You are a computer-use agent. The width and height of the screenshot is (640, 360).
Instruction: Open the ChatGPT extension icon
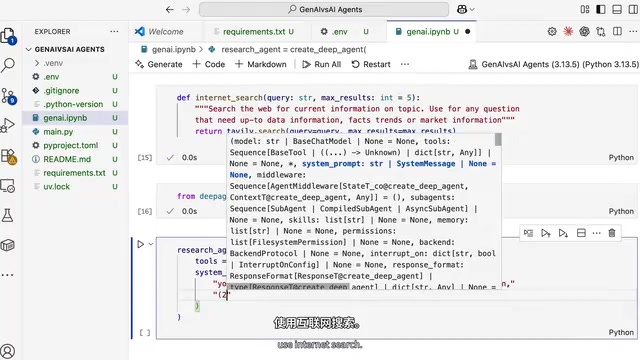click(x=584, y=31)
